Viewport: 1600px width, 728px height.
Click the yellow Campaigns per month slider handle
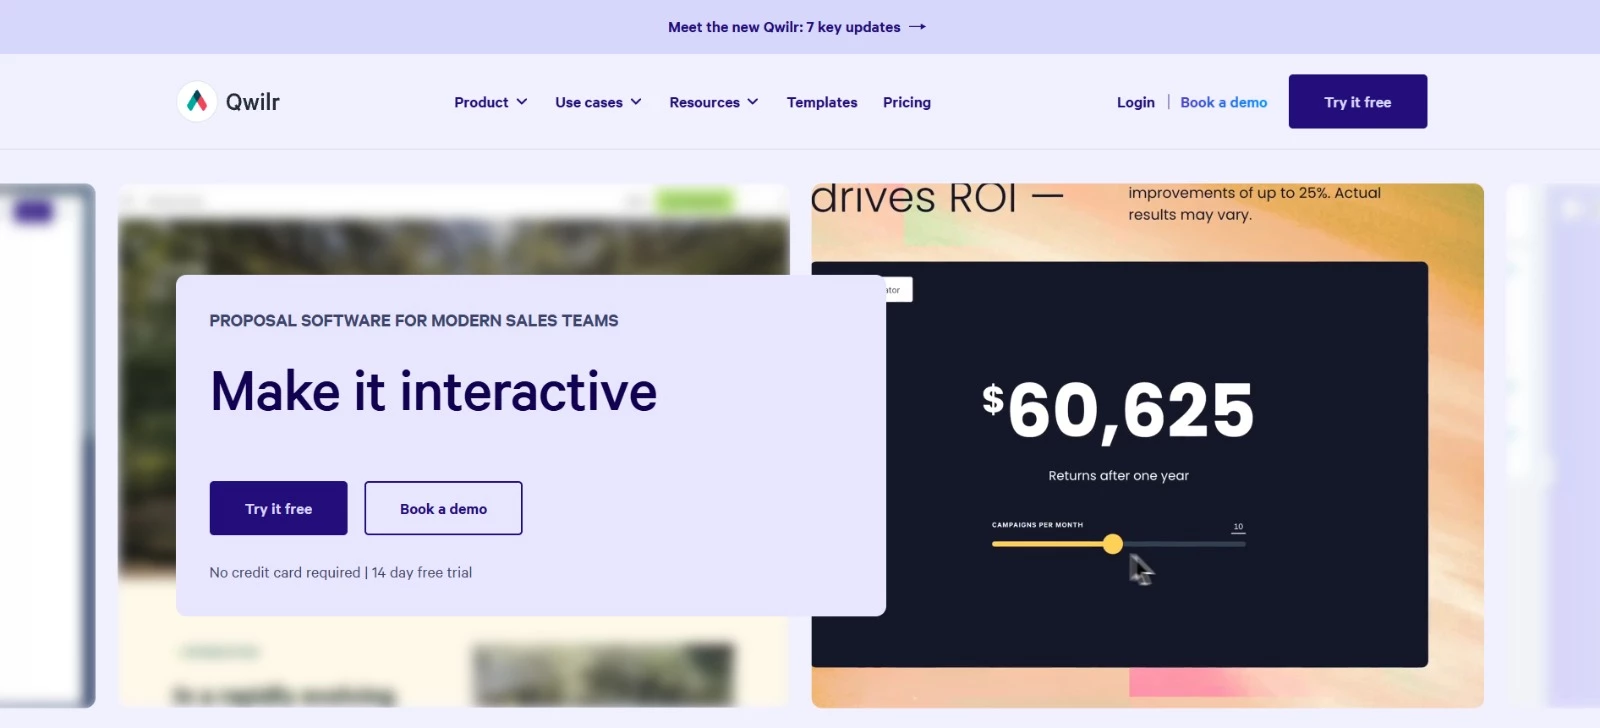click(x=1113, y=544)
